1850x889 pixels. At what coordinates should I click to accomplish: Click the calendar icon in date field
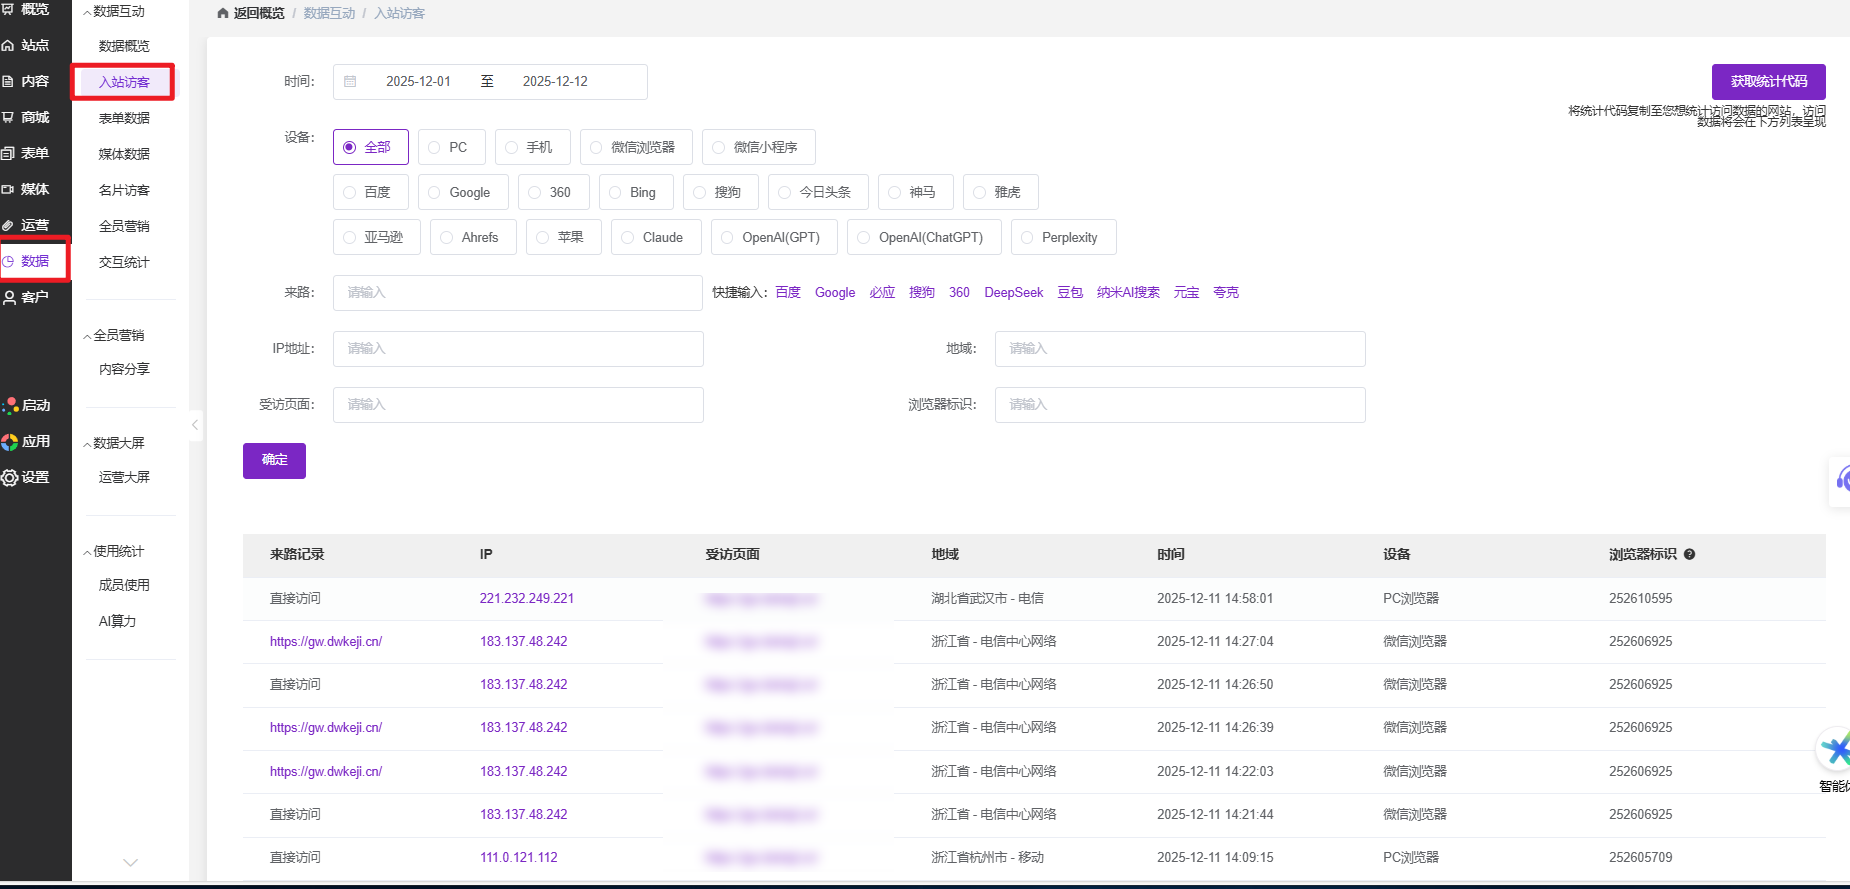[x=350, y=81]
